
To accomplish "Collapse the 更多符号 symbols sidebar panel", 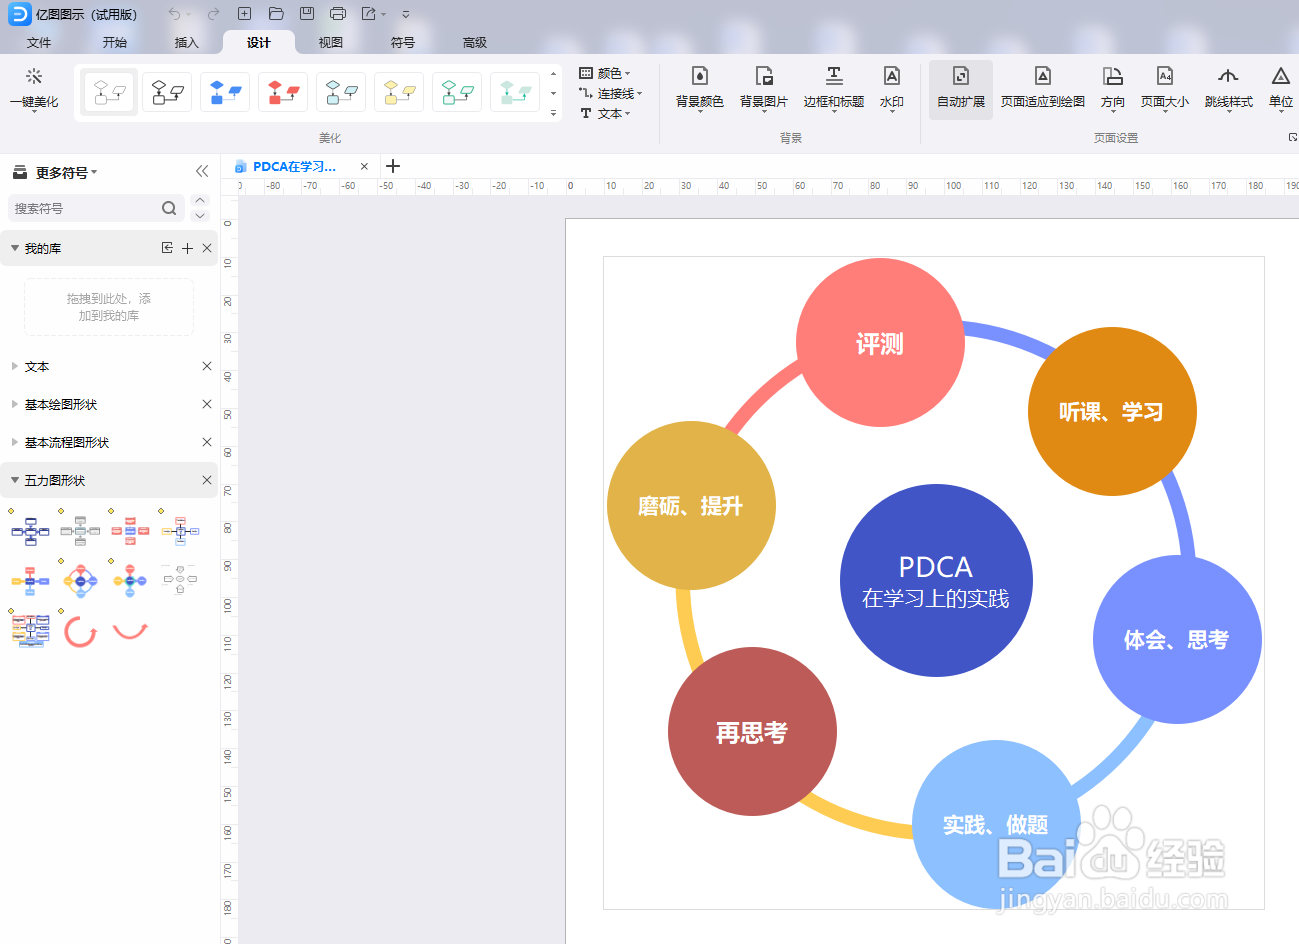I will coord(202,171).
